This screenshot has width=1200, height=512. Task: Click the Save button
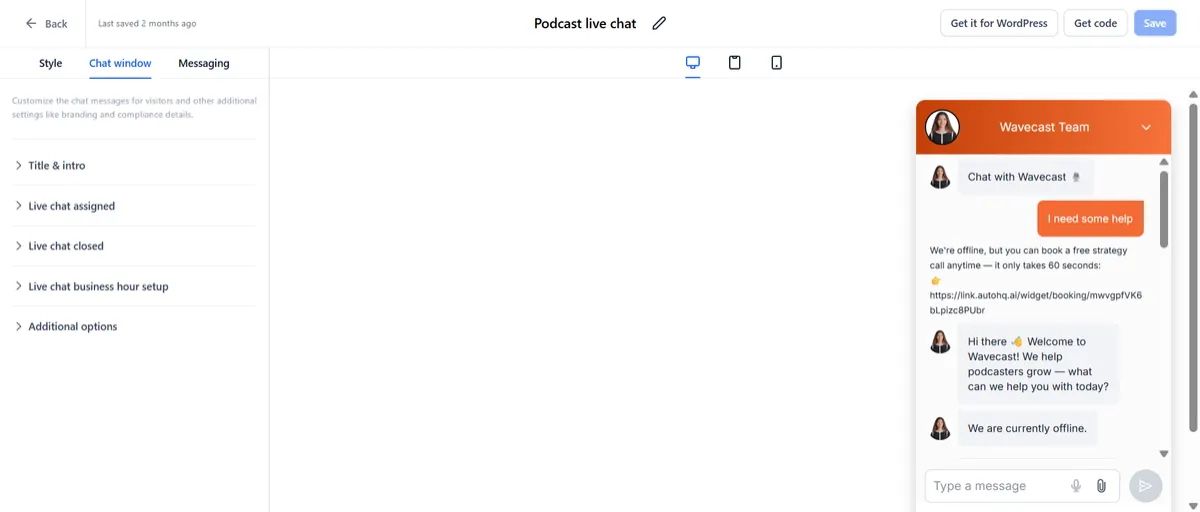tap(1155, 23)
